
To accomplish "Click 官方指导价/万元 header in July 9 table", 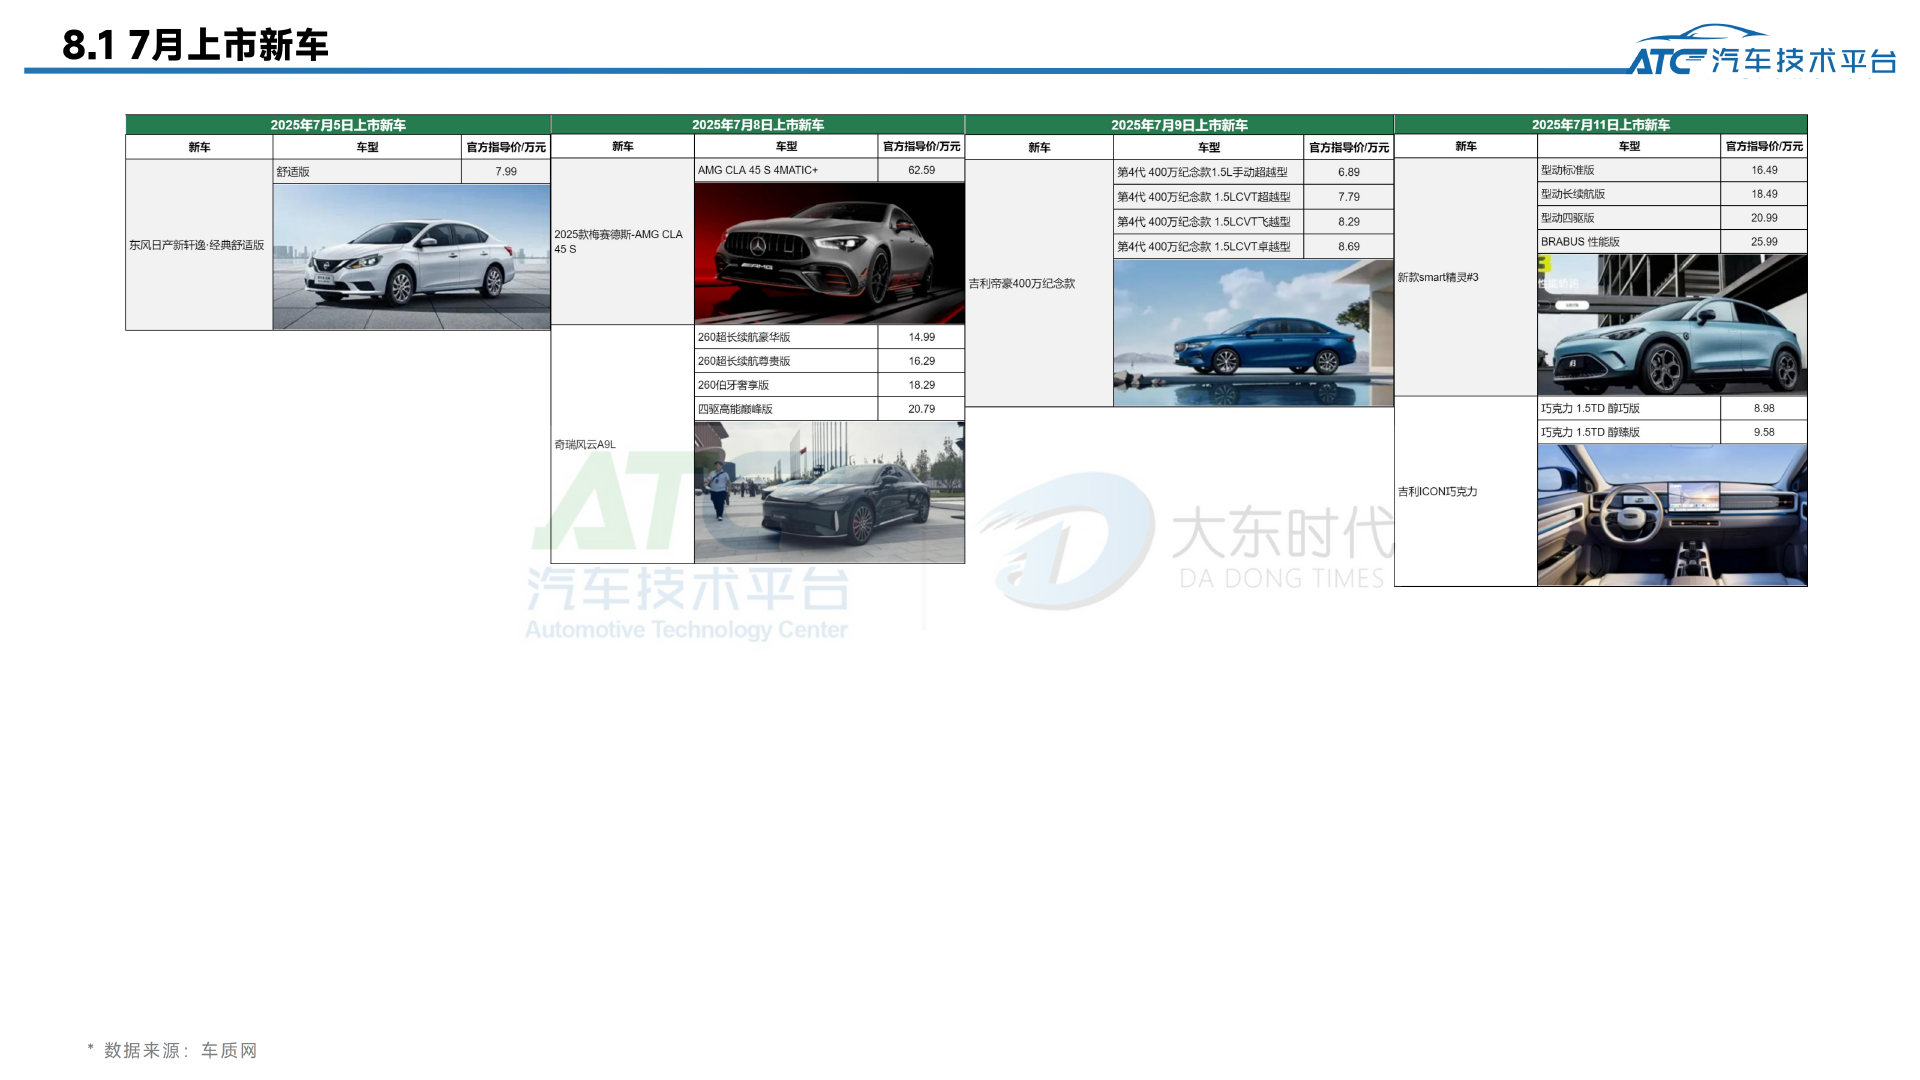I will click(x=1349, y=147).
